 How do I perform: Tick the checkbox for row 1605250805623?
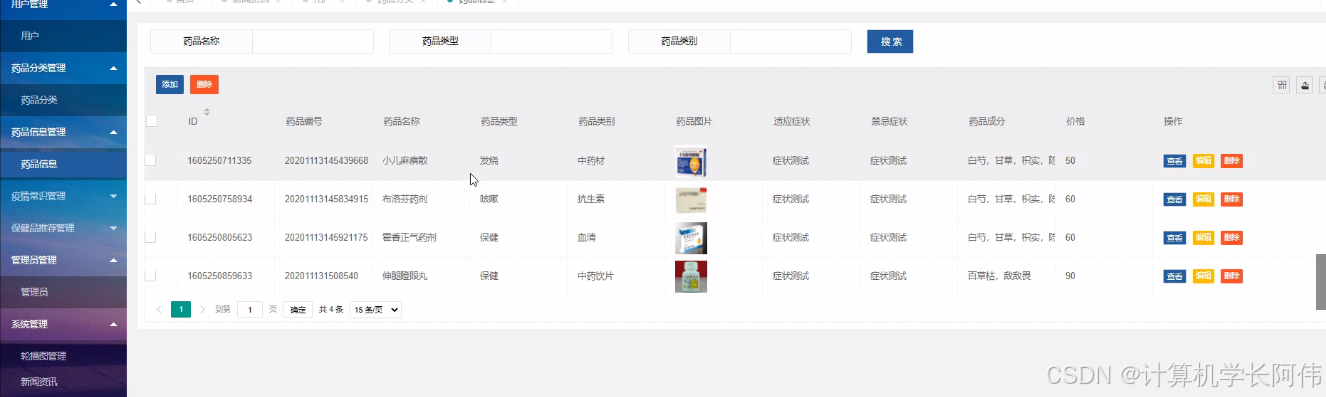point(151,237)
